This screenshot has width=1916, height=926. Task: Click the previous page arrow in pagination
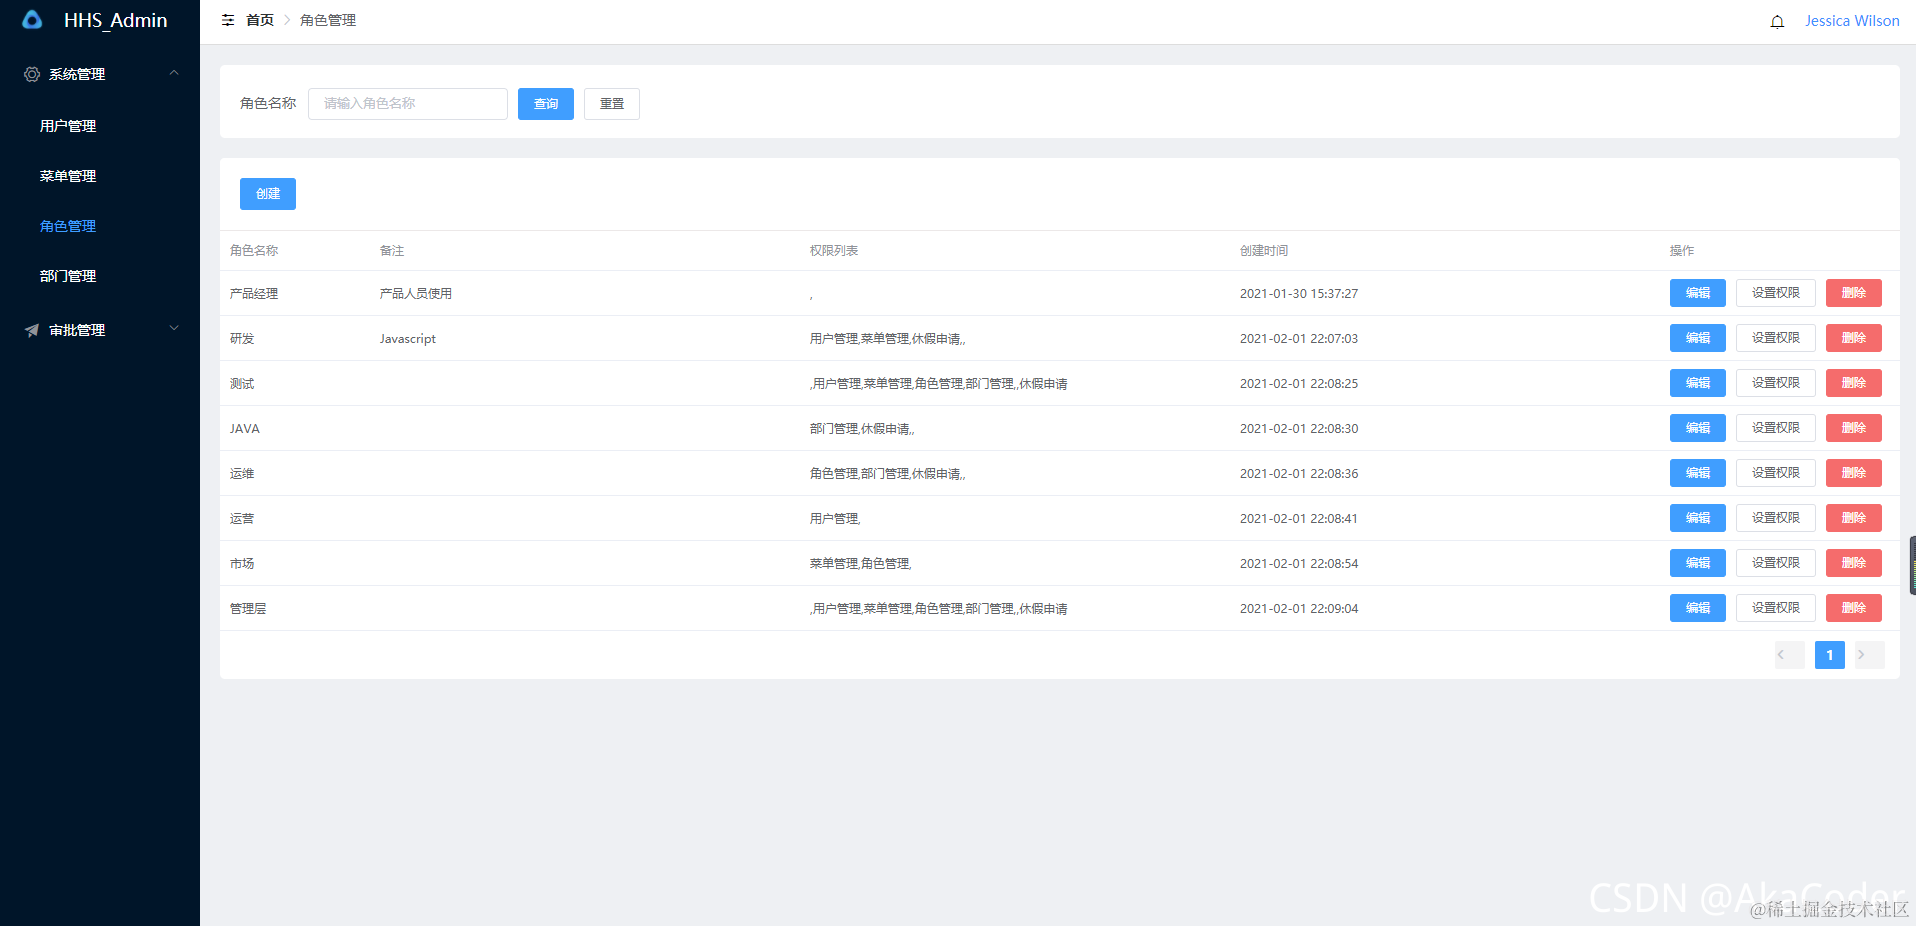point(1788,655)
